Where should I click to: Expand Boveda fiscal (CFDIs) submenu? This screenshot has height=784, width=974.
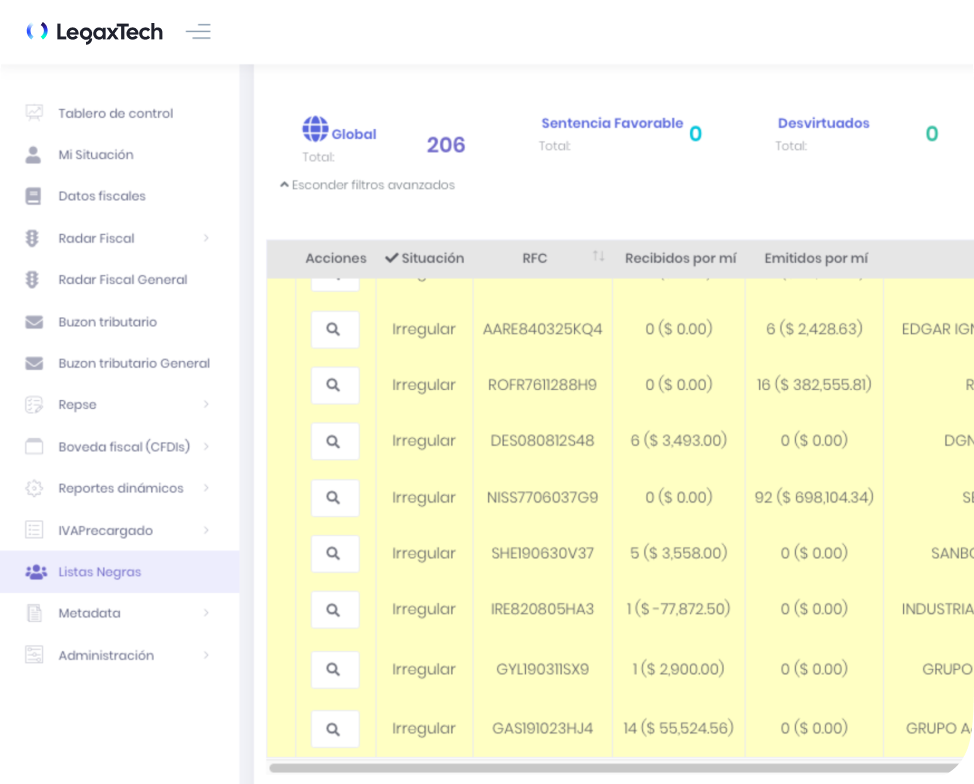coord(206,447)
